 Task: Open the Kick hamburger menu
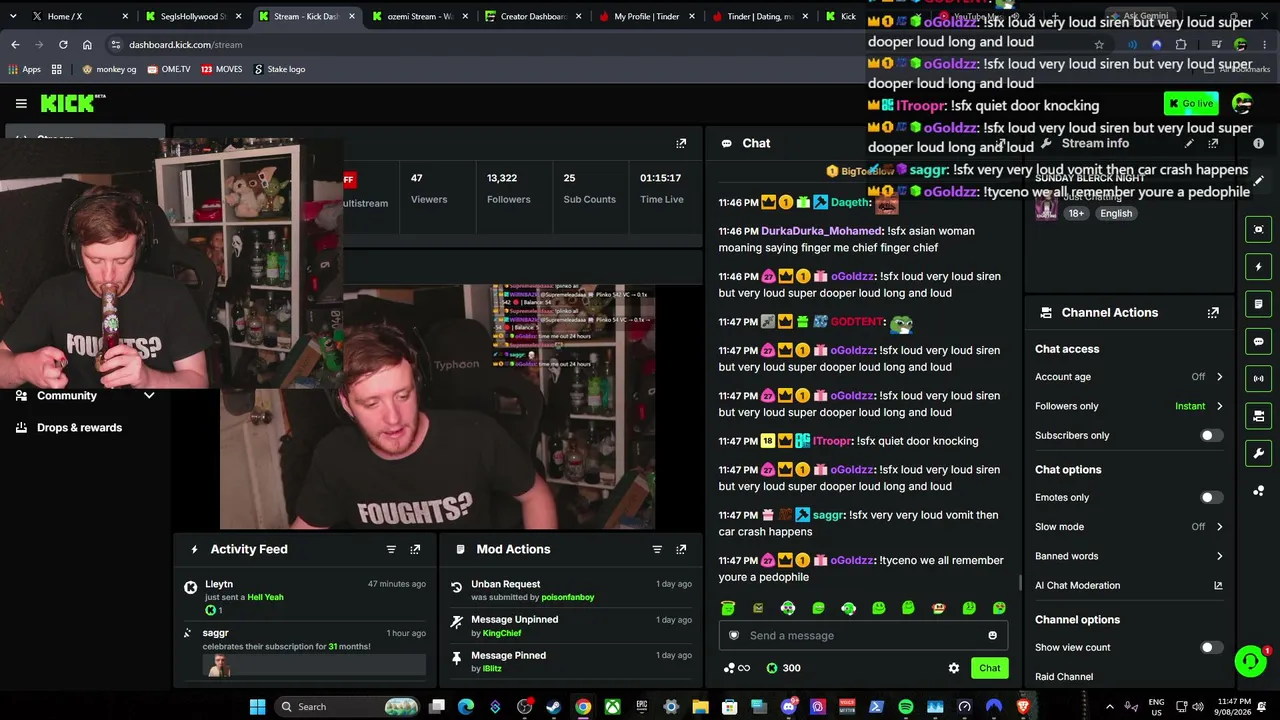pos(21,103)
